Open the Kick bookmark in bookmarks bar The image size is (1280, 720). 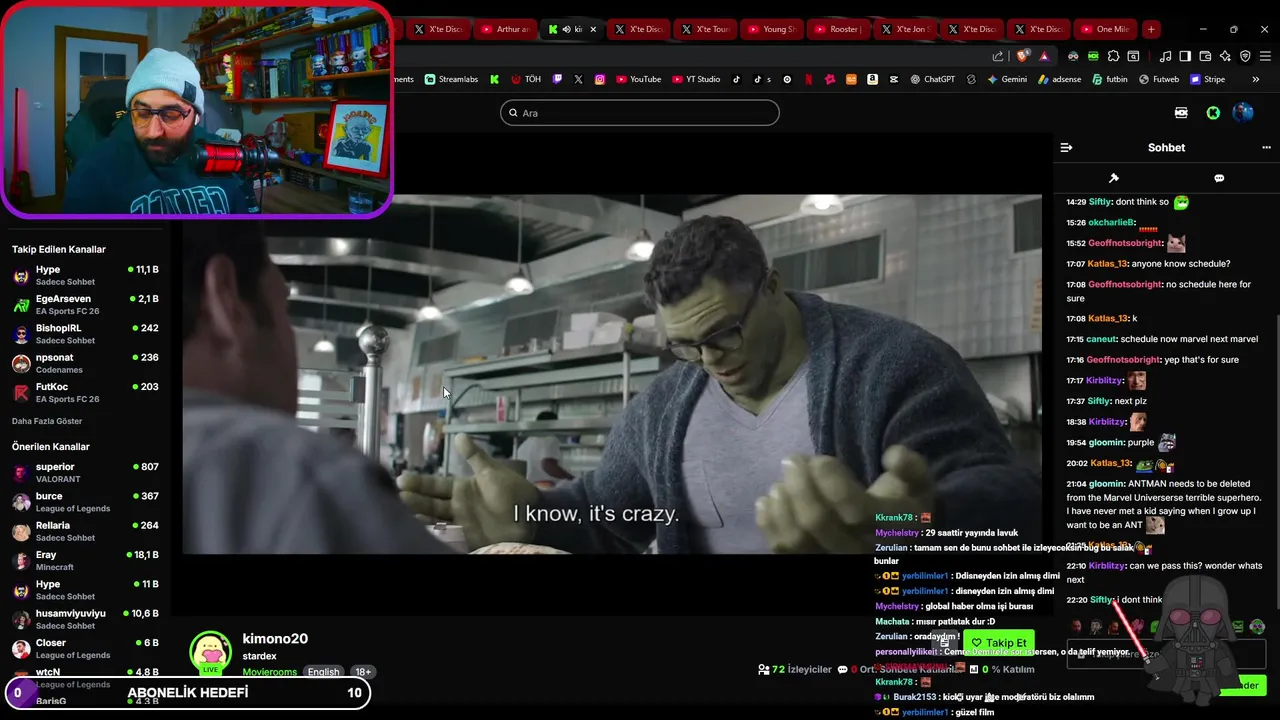click(494, 79)
